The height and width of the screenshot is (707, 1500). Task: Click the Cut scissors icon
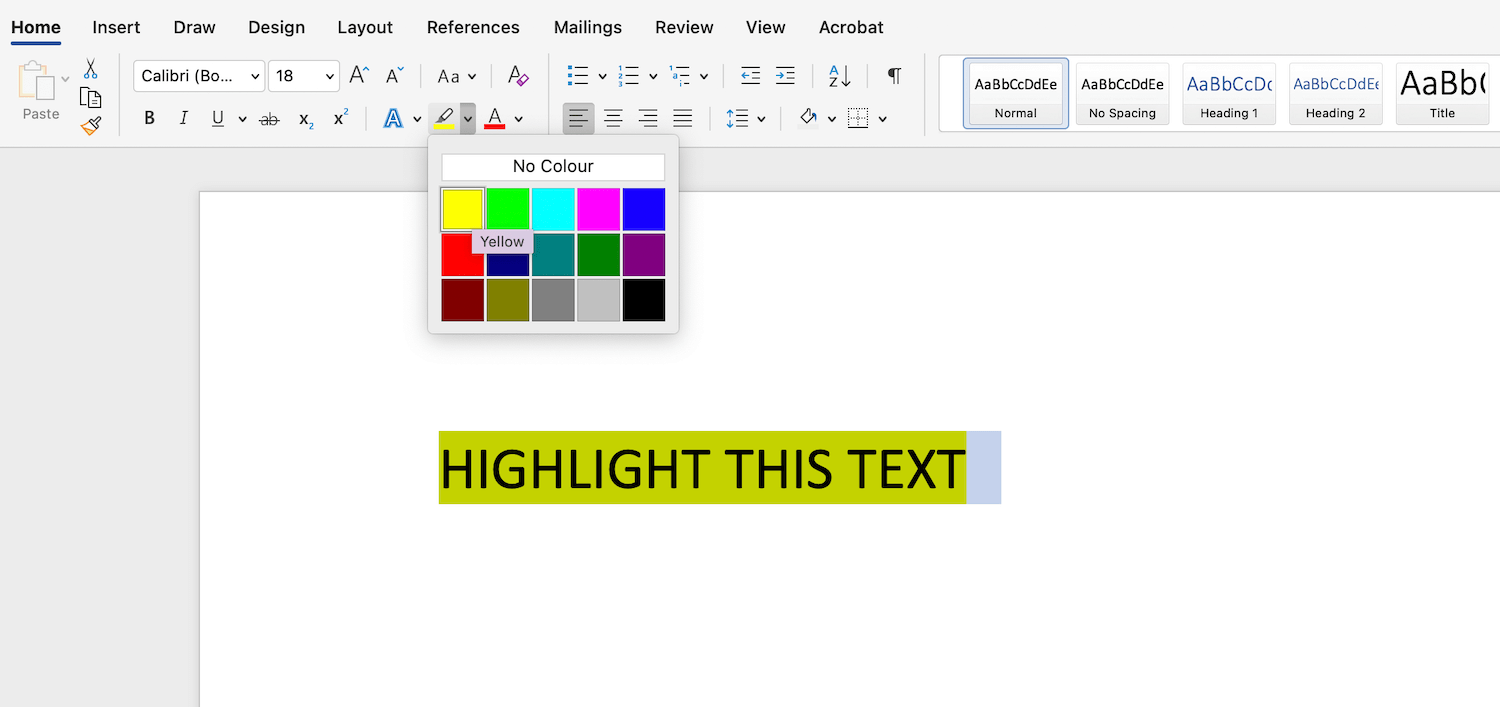[x=90, y=69]
